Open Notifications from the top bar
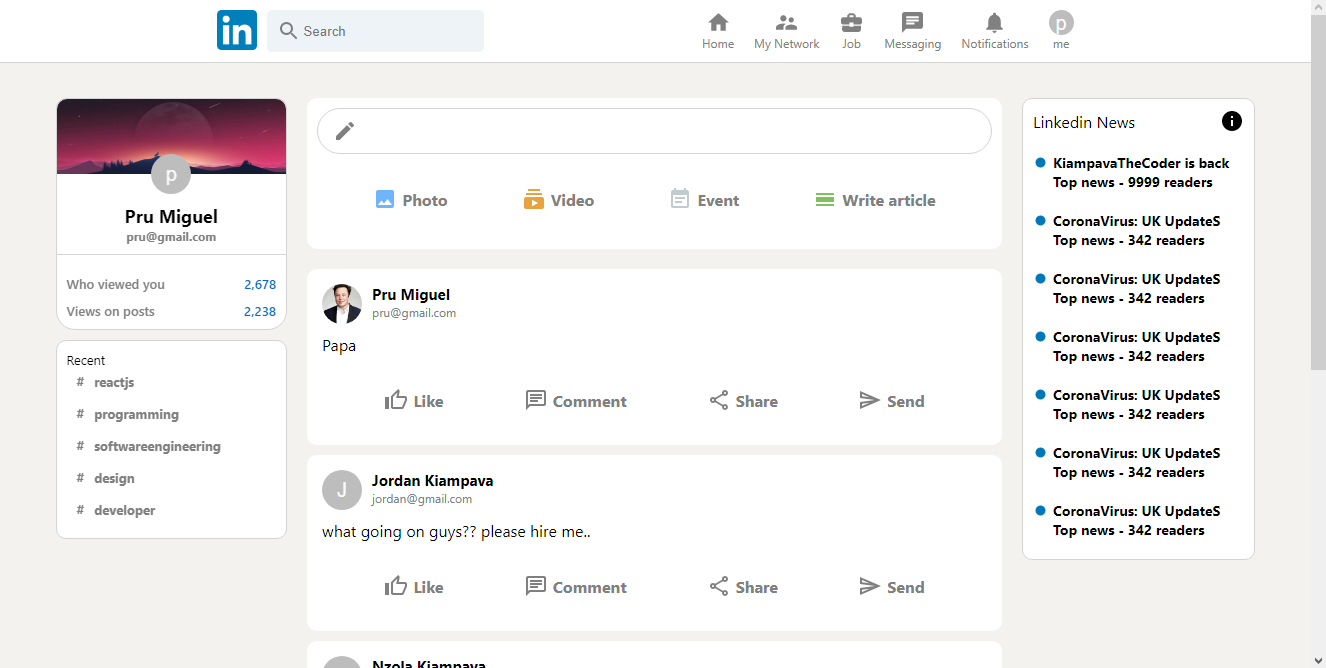The width and height of the screenshot is (1326, 668). point(993,29)
